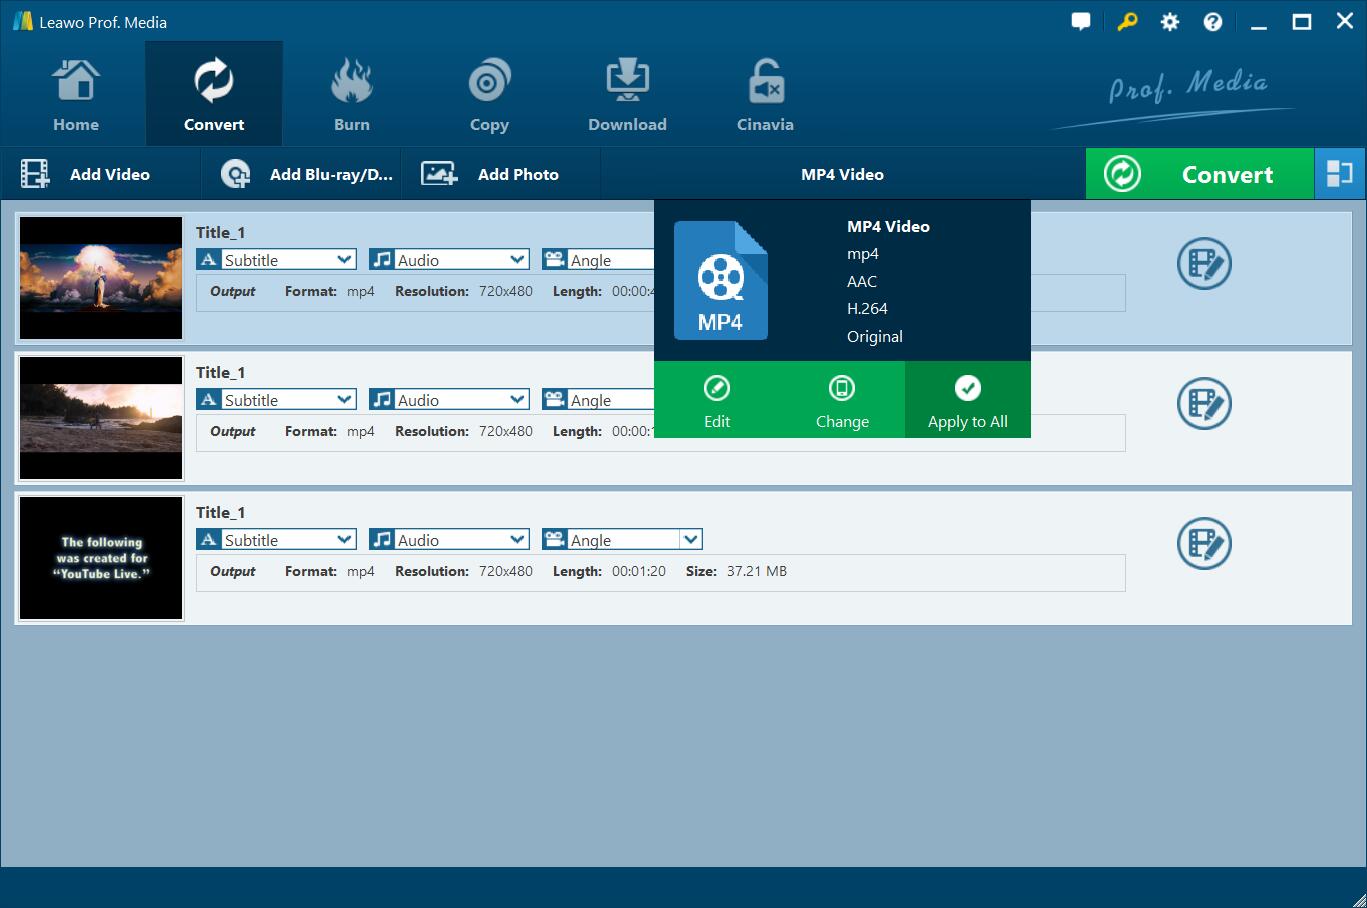Expand the Angle dropdown of the third title
Viewport: 1367px width, 908px height.
690,540
